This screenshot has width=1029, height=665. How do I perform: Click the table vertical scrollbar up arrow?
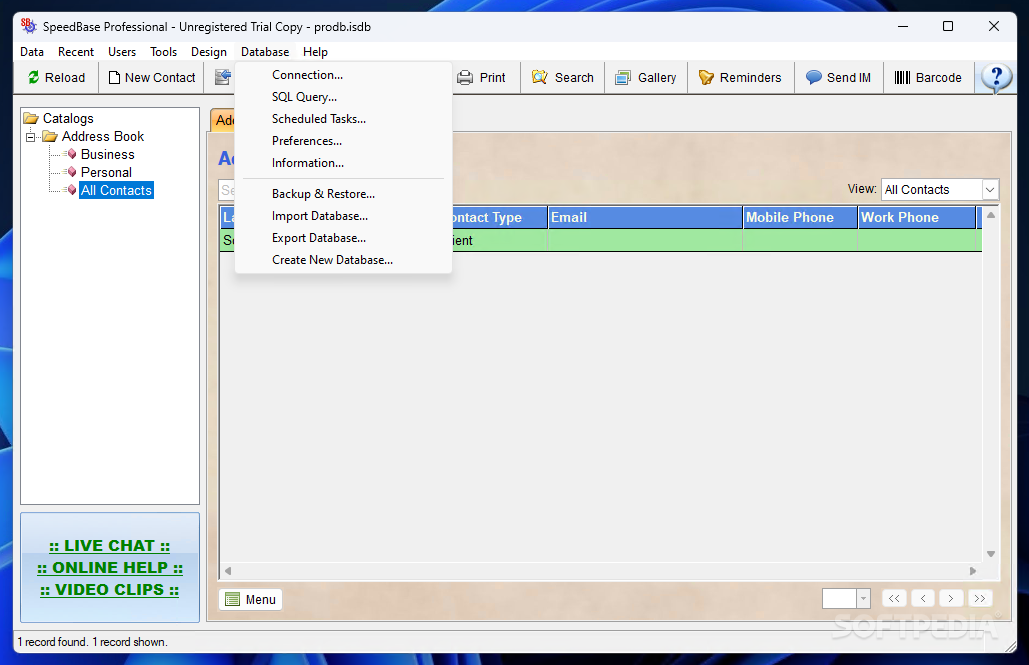pyautogui.click(x=991, y=215)
